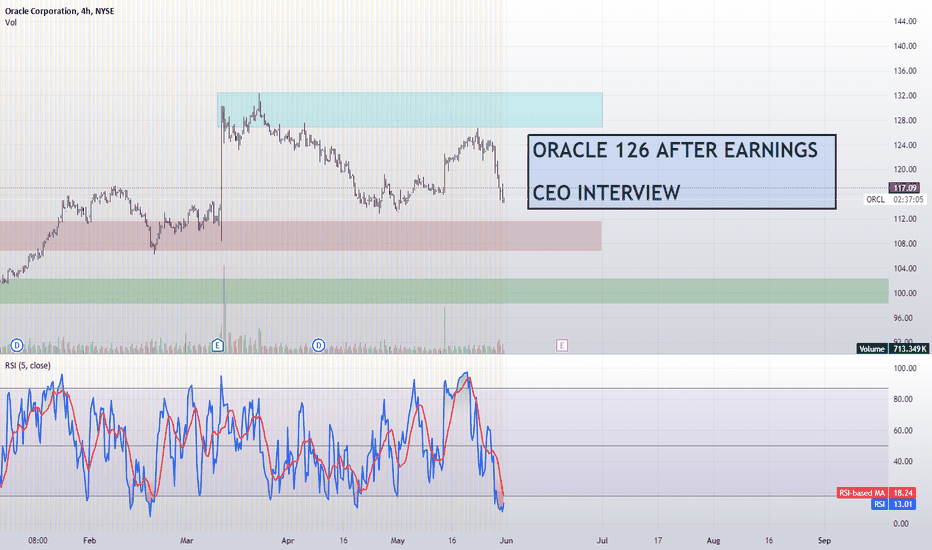The width and height of the screenshot is (932, 550).
Task: Click the blue 'RSI' axis label
Action: [x=879, y=504]
